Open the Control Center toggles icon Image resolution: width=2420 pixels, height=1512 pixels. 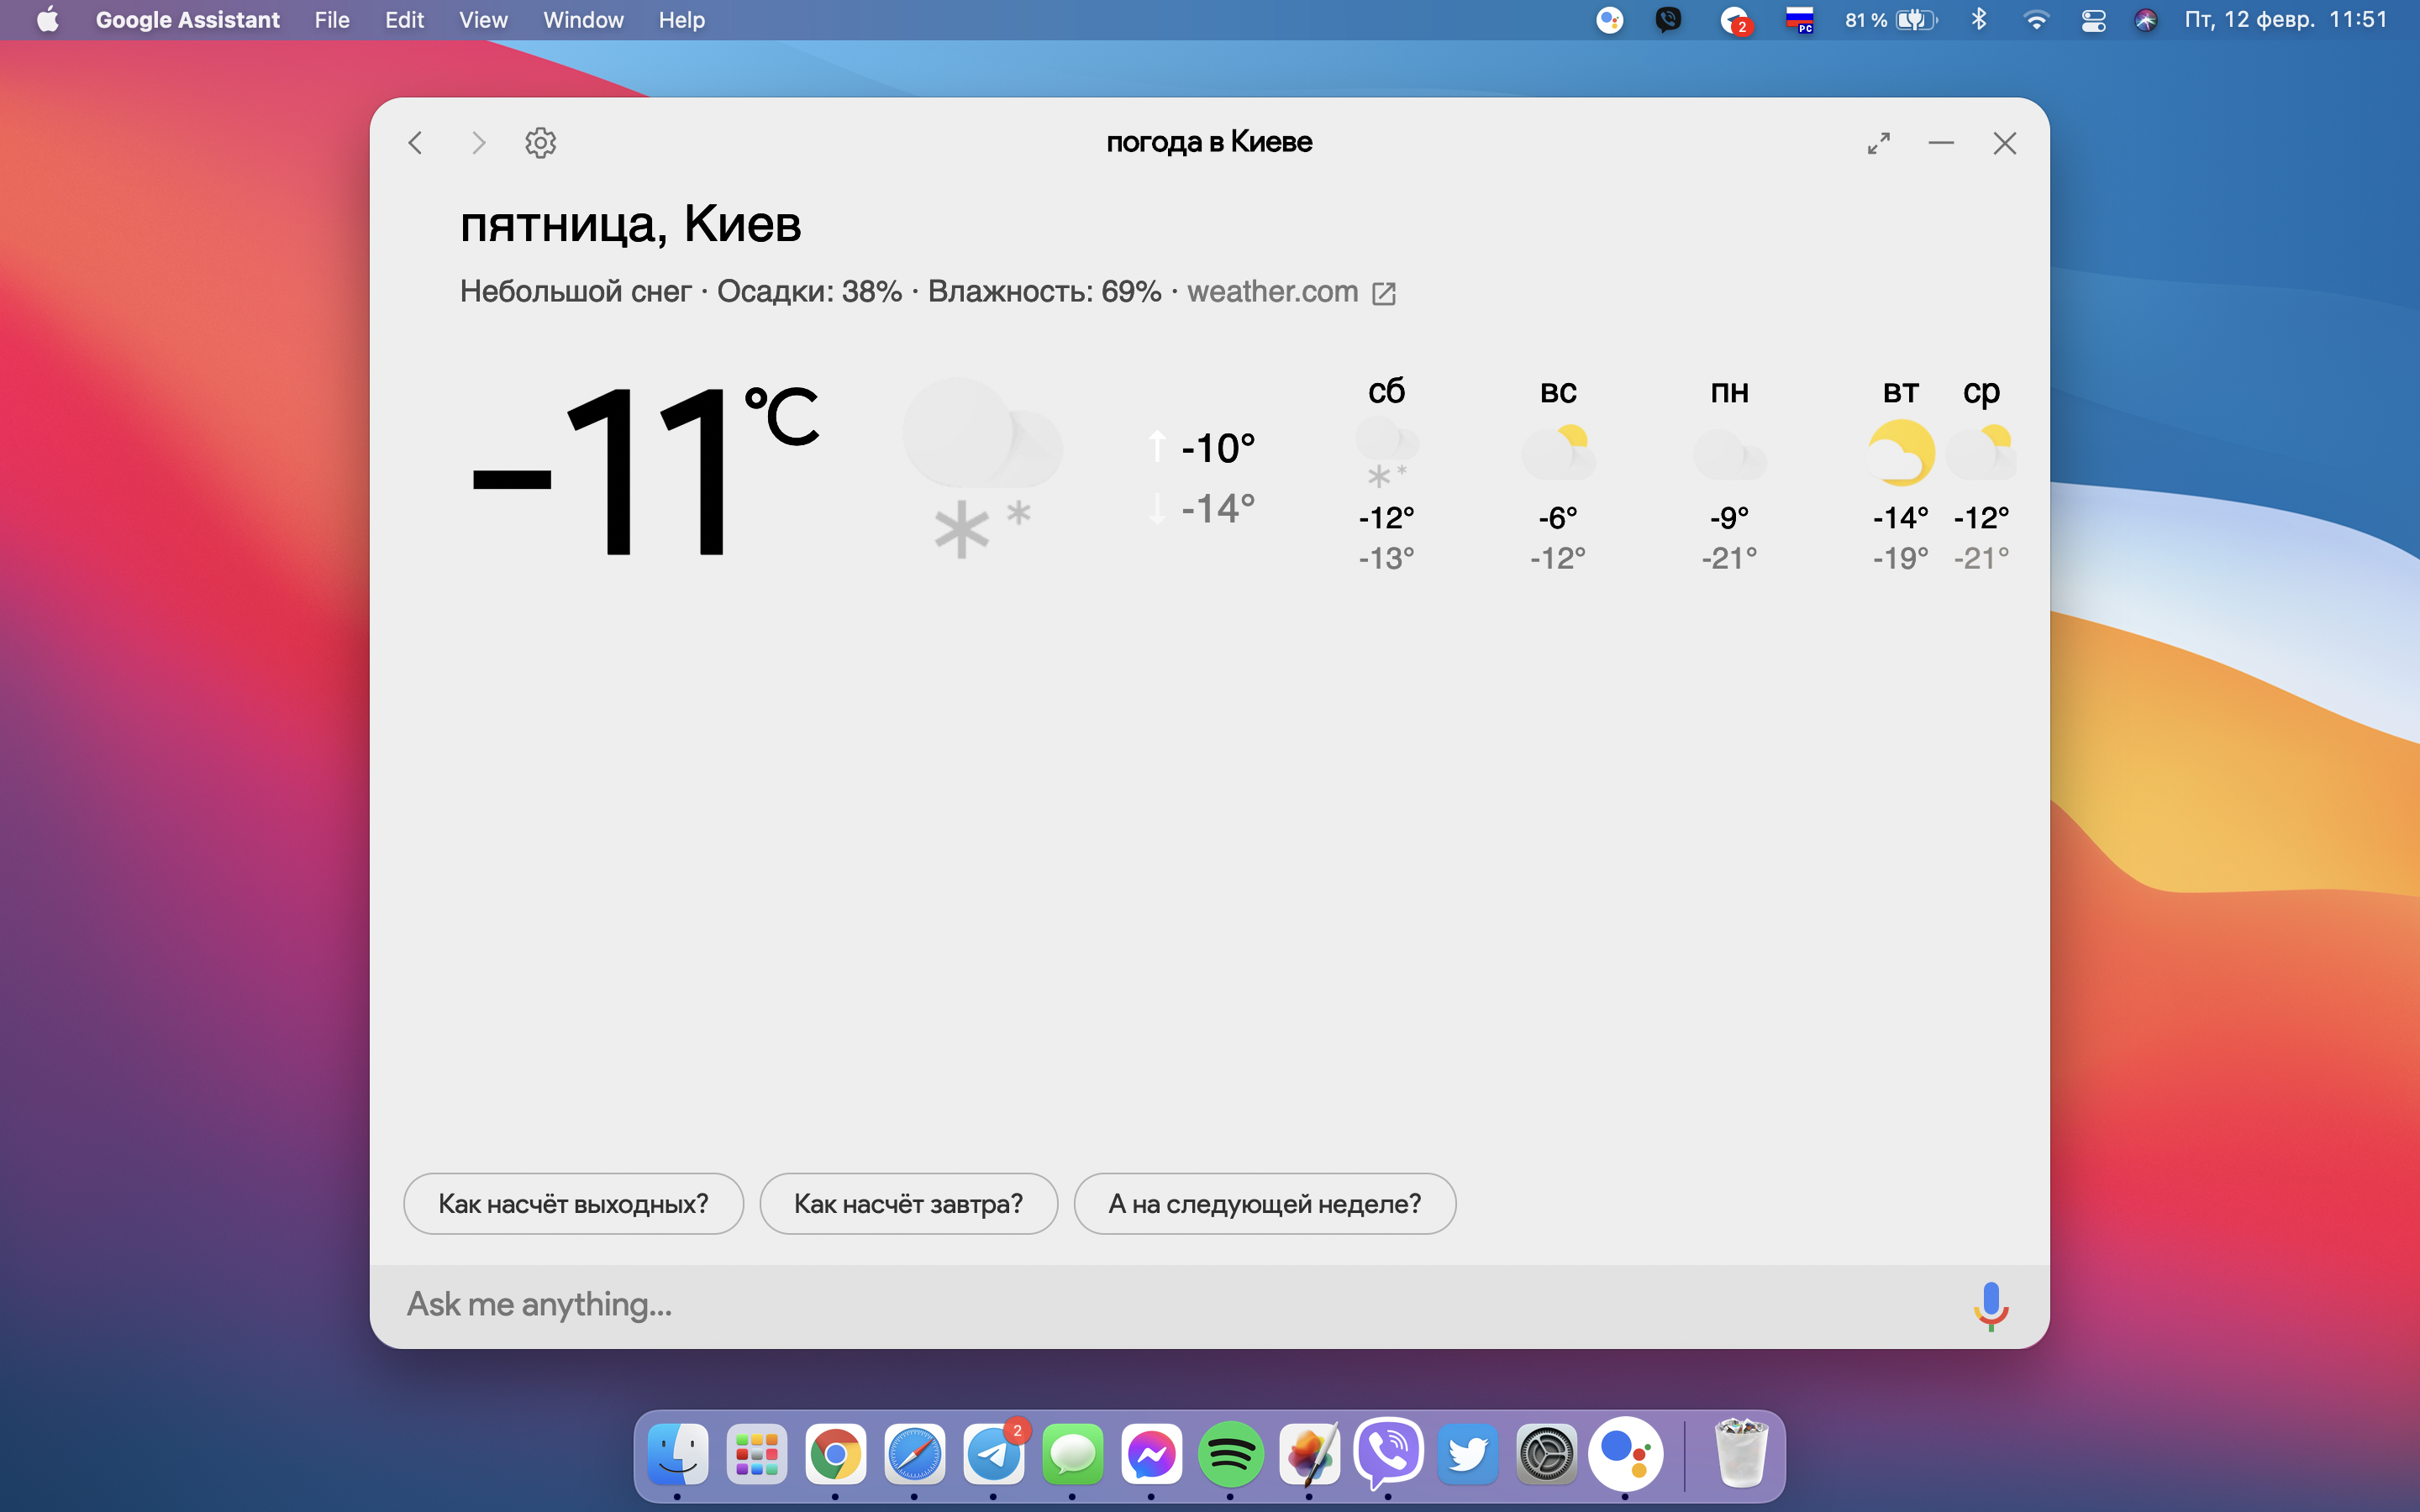coord(2093,20)
